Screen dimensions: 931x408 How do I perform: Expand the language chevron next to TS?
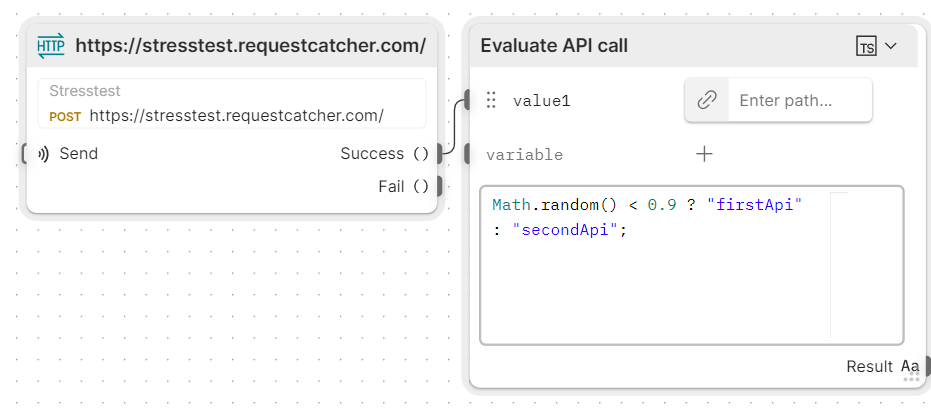[892, 46]
